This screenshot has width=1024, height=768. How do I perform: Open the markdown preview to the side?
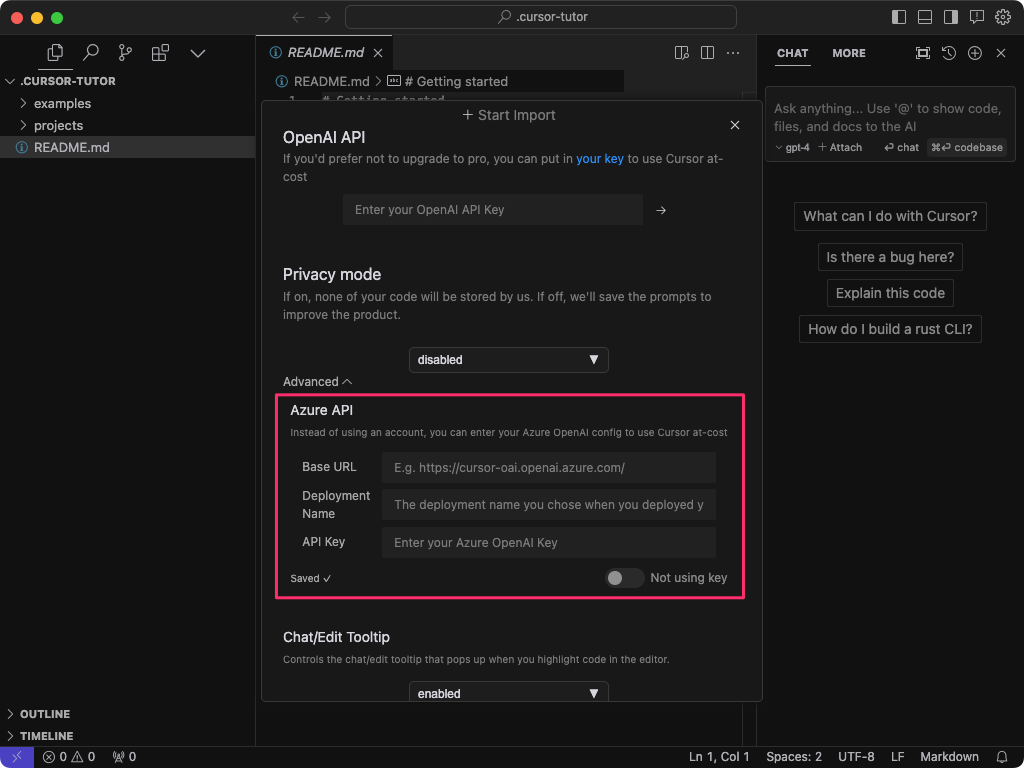[x=682, y=53]
